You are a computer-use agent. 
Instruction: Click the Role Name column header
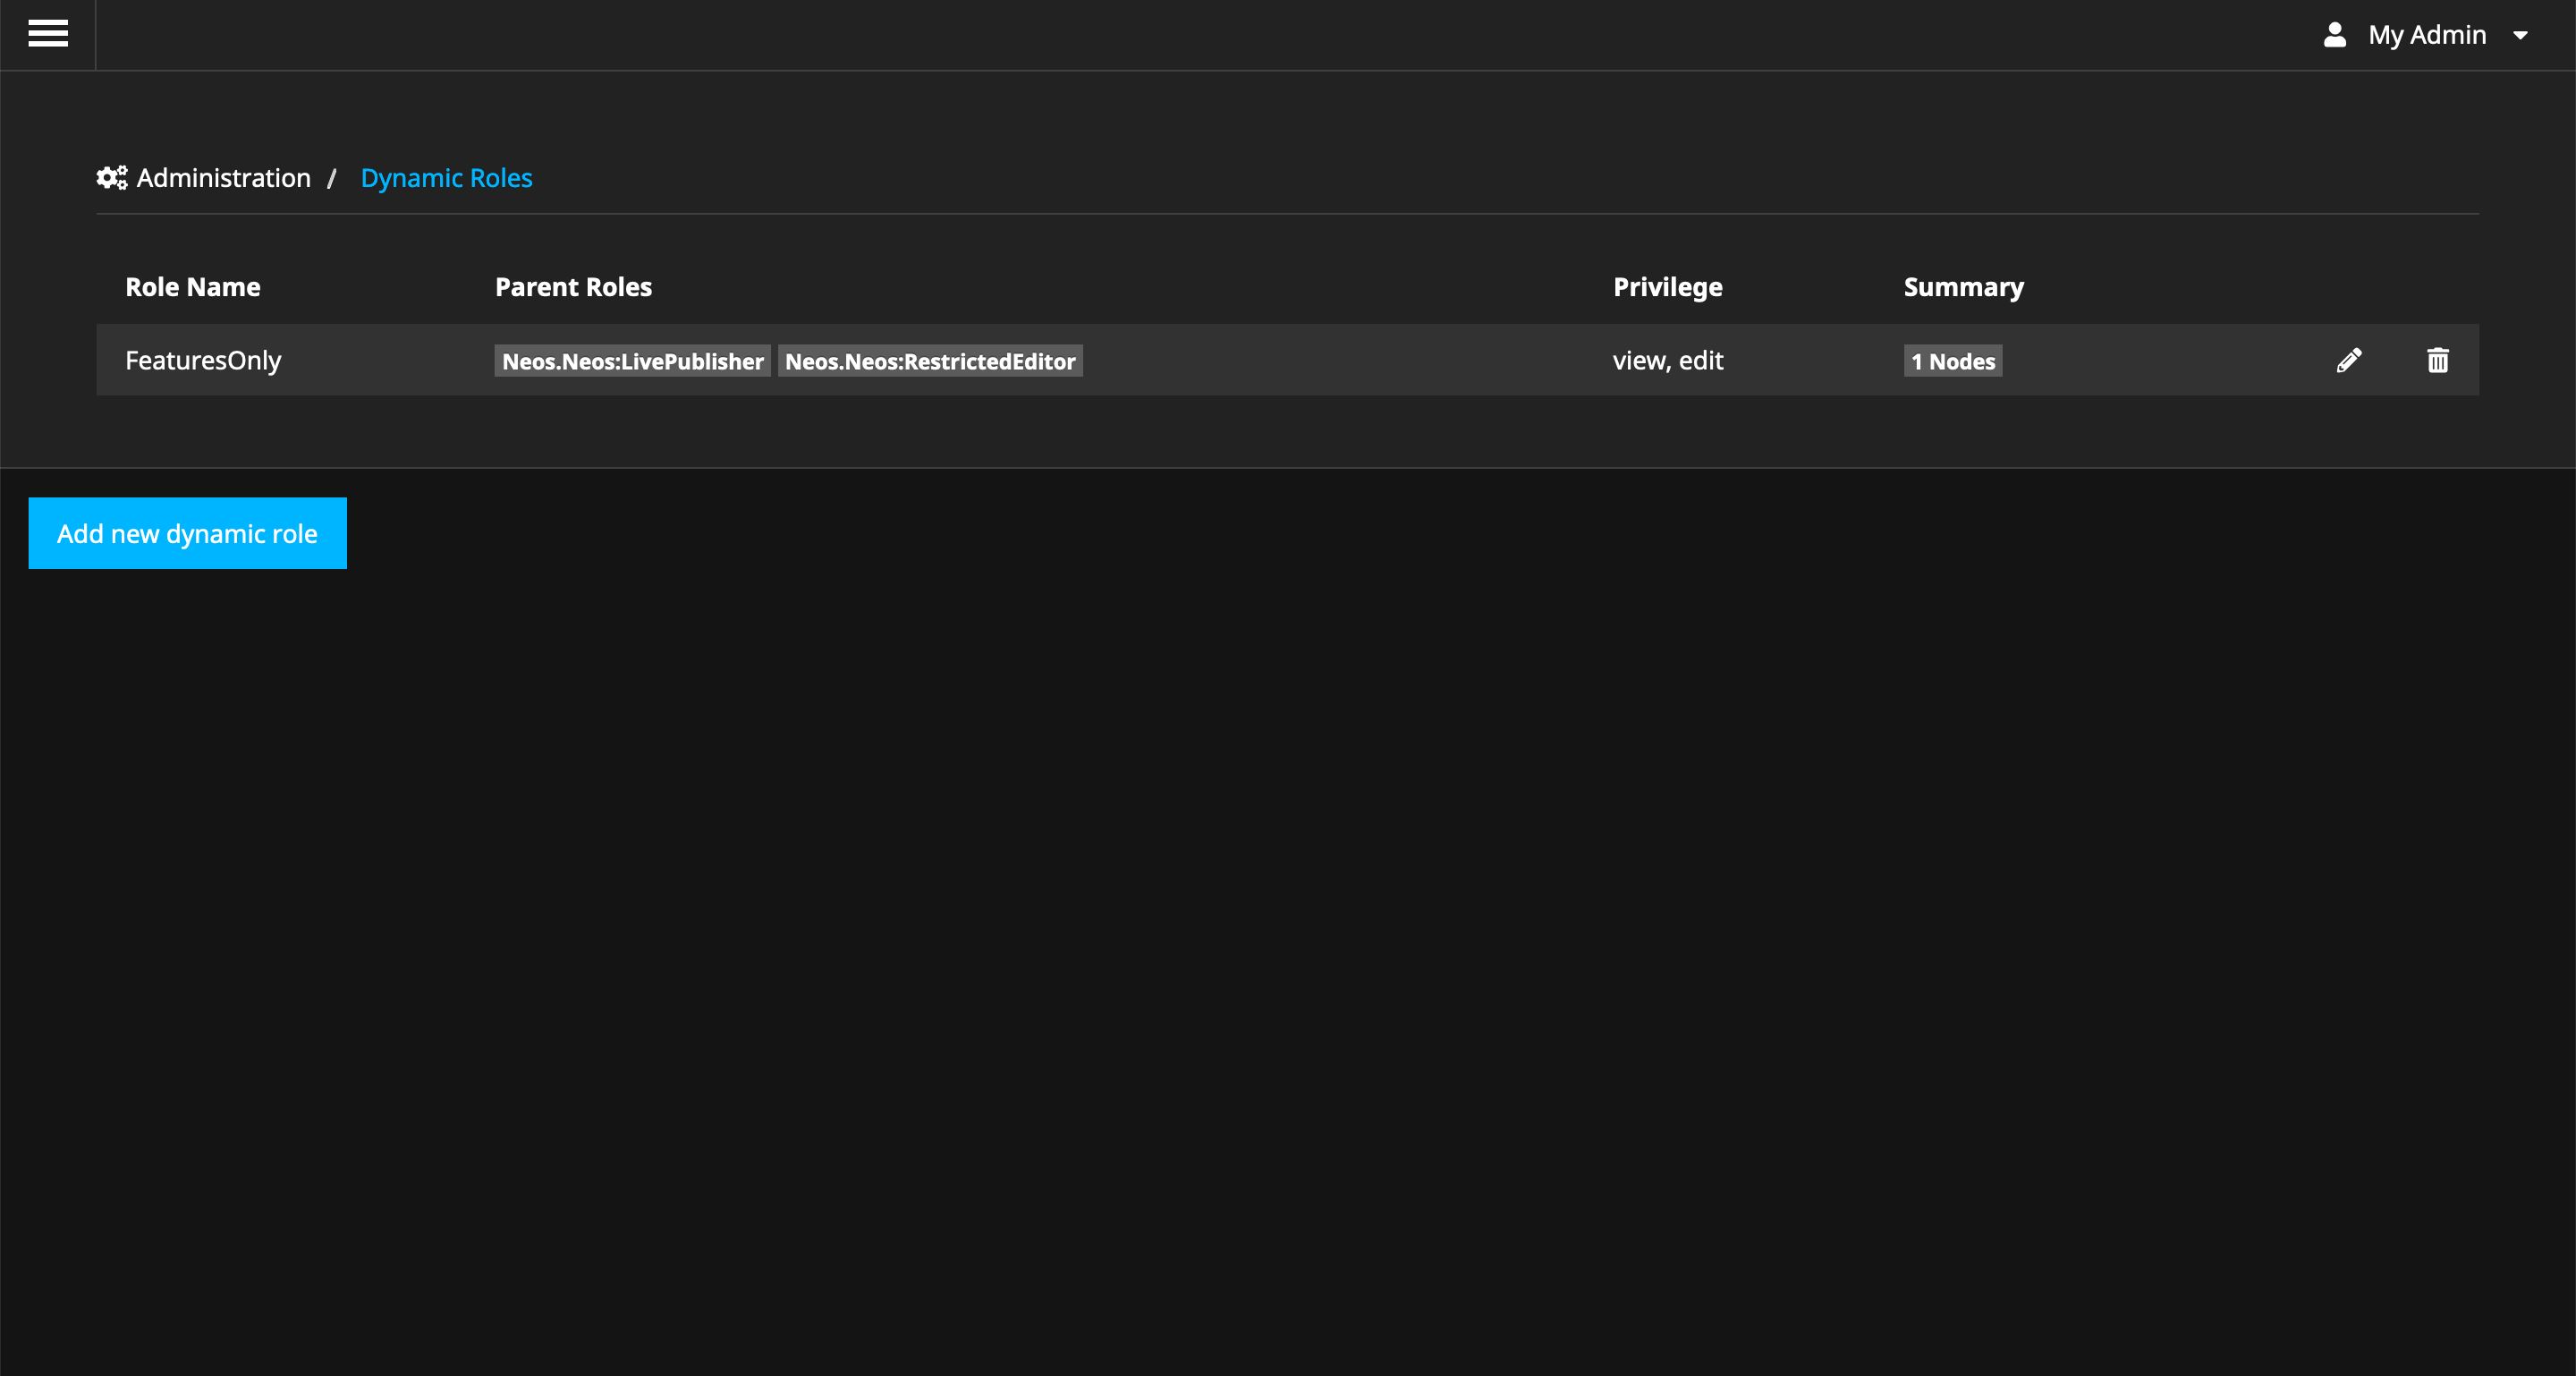192,287
